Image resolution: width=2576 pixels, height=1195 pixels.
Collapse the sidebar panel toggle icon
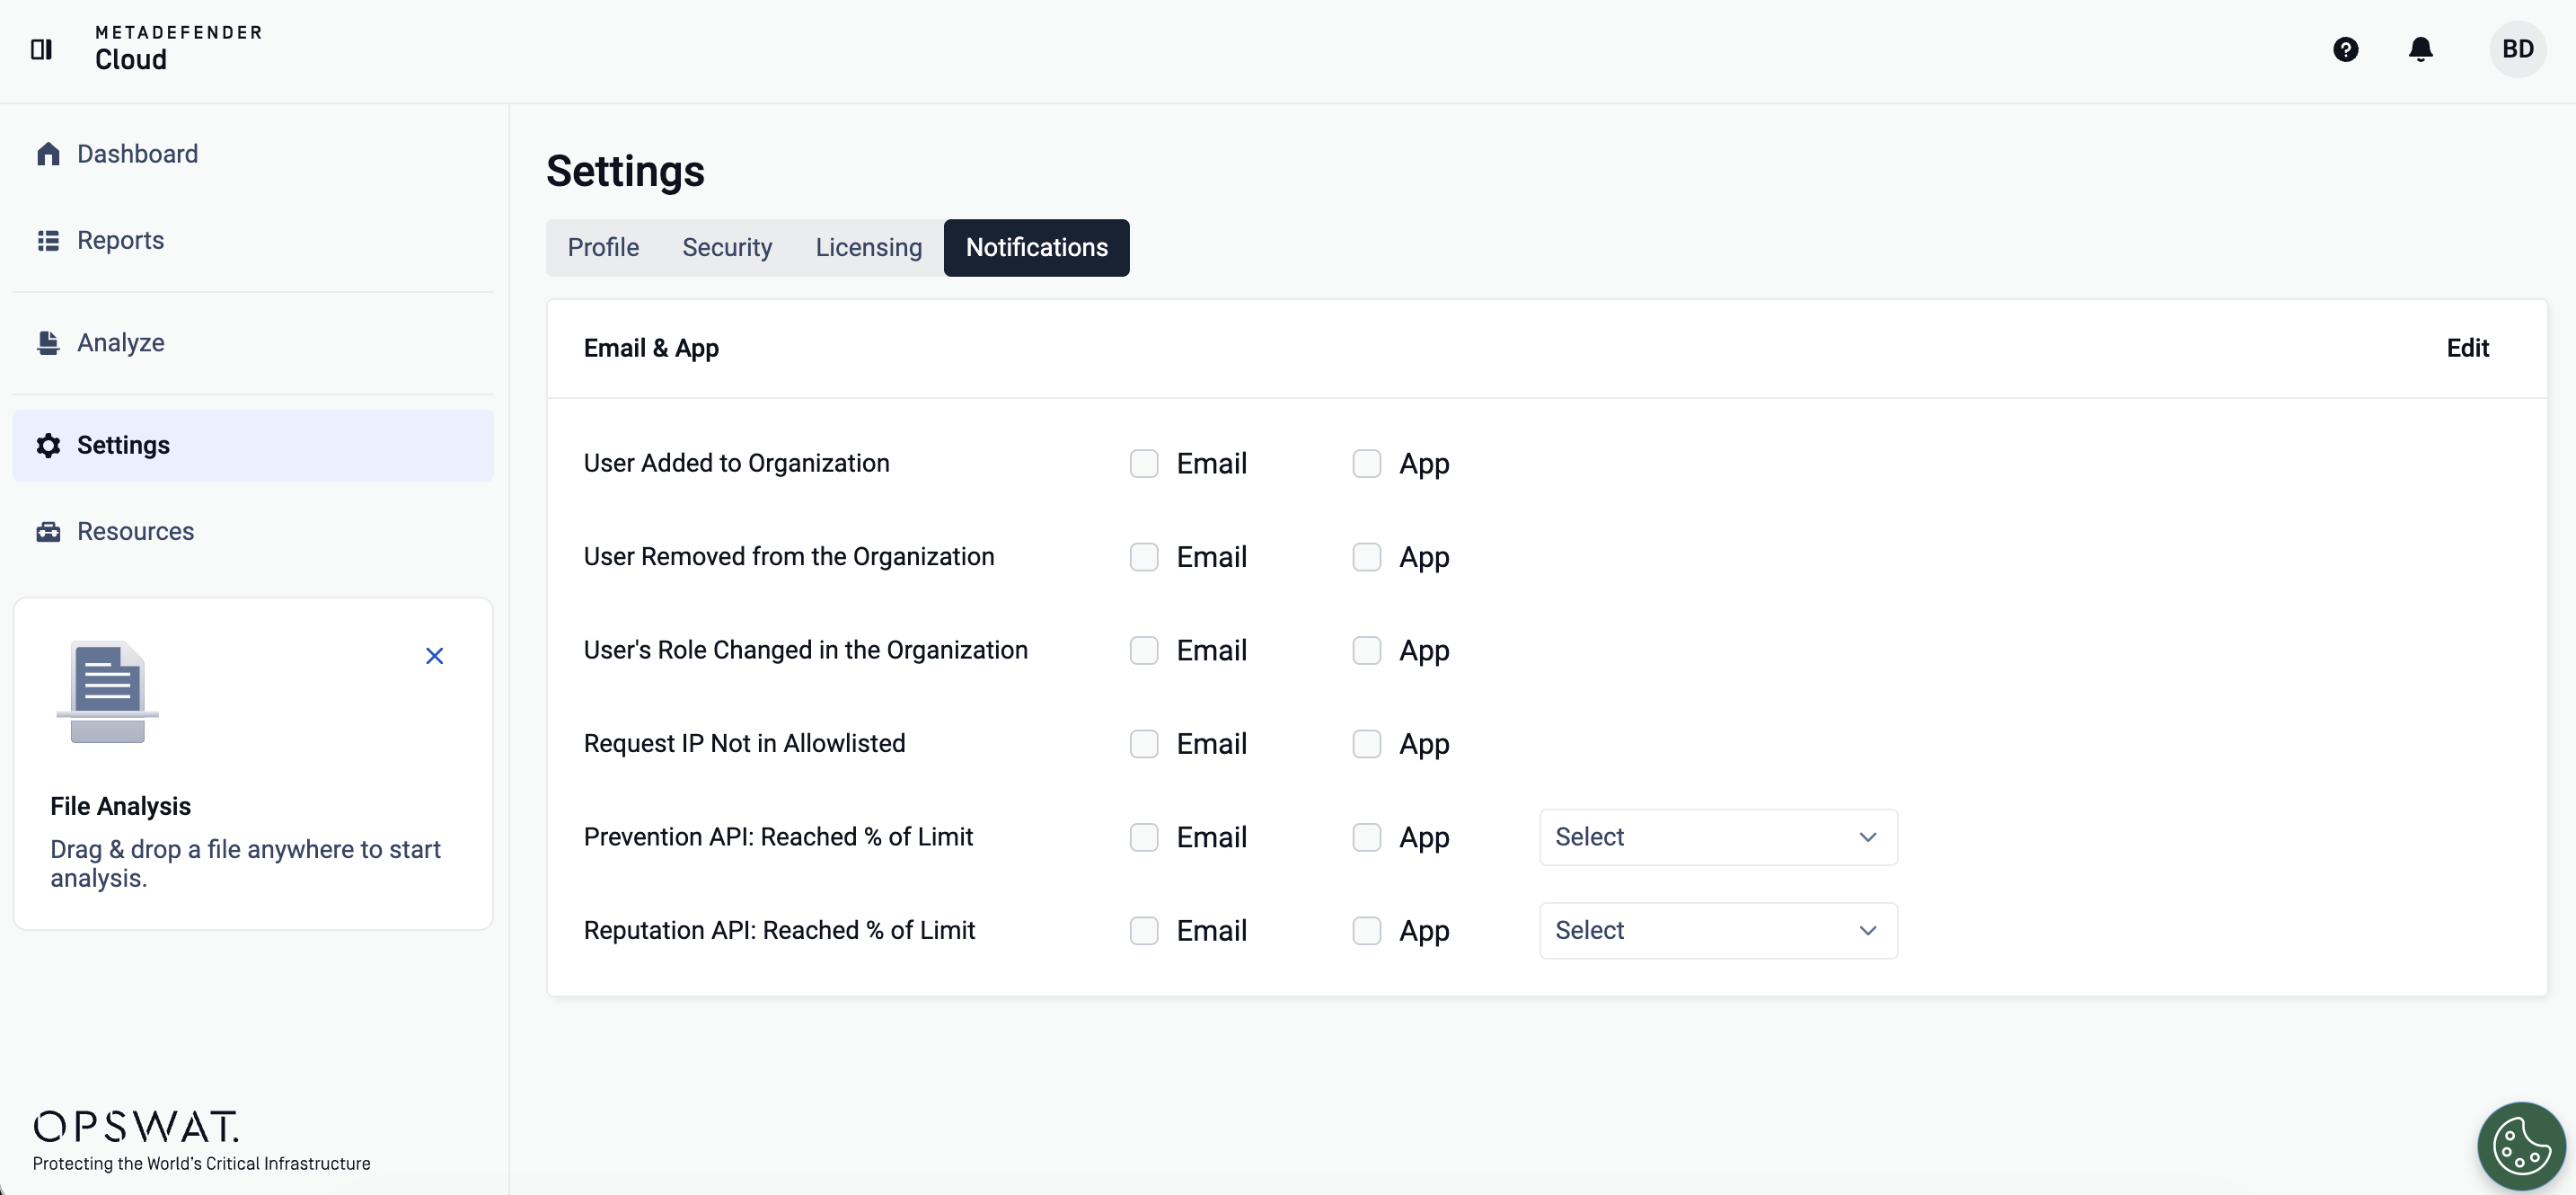click(x=41, y=49)
